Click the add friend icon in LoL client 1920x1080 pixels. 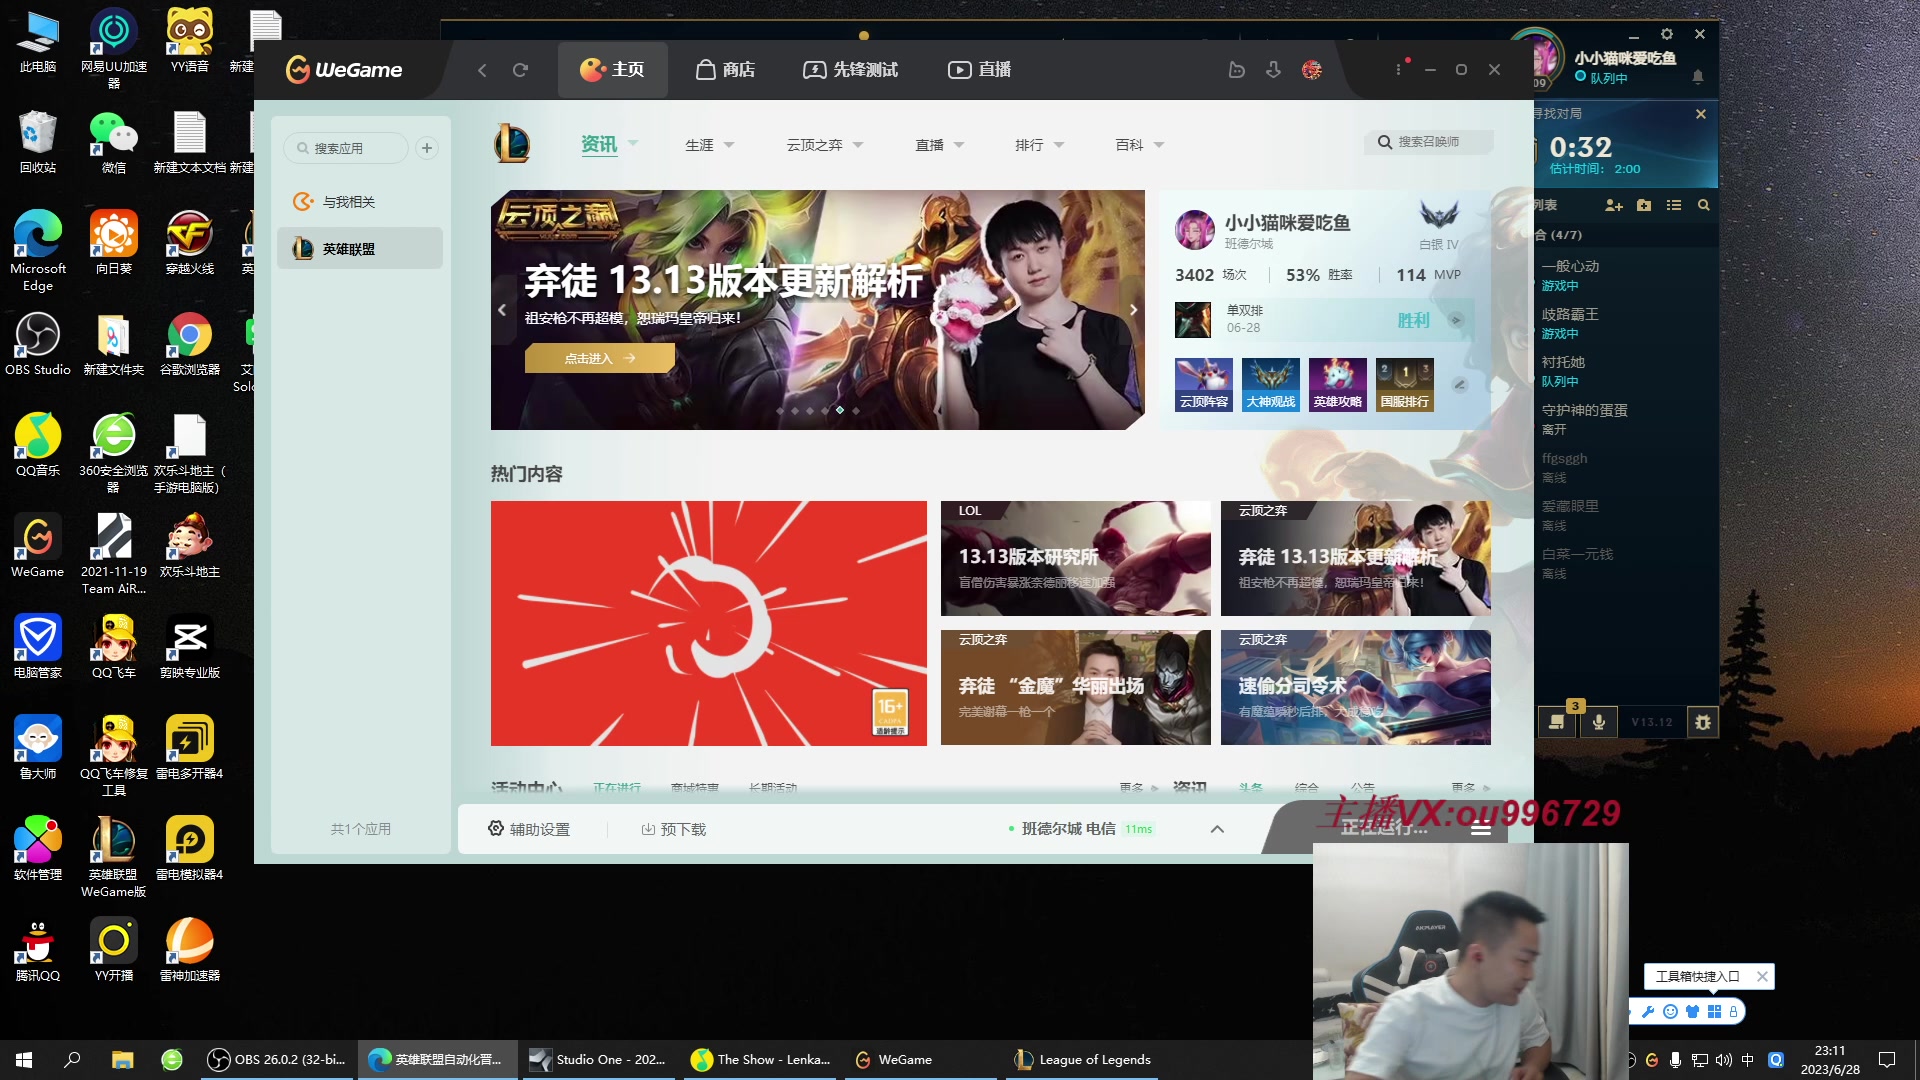(1613, 206)
